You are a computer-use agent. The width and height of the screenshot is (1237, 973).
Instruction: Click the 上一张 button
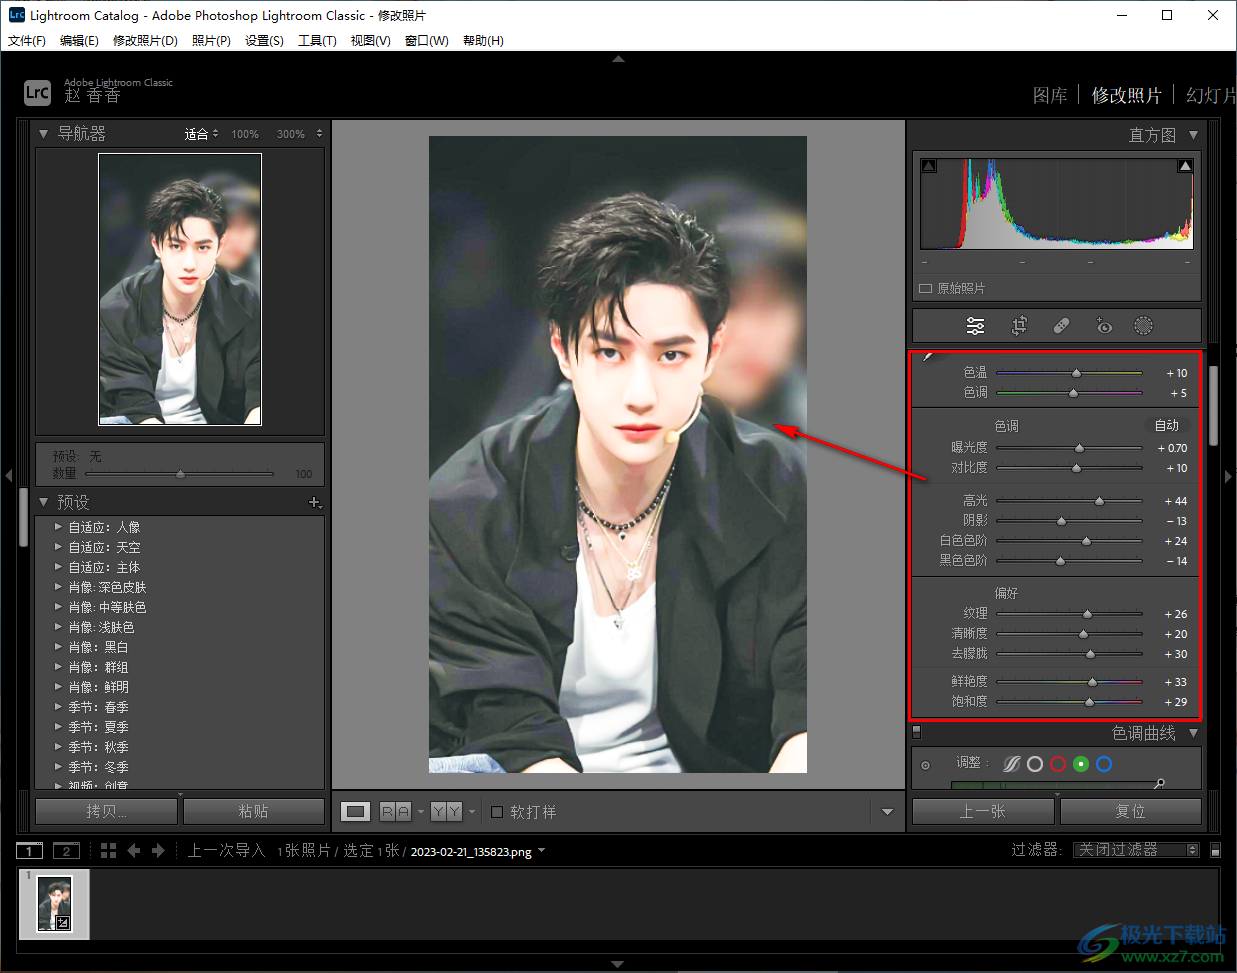point(983,811)
